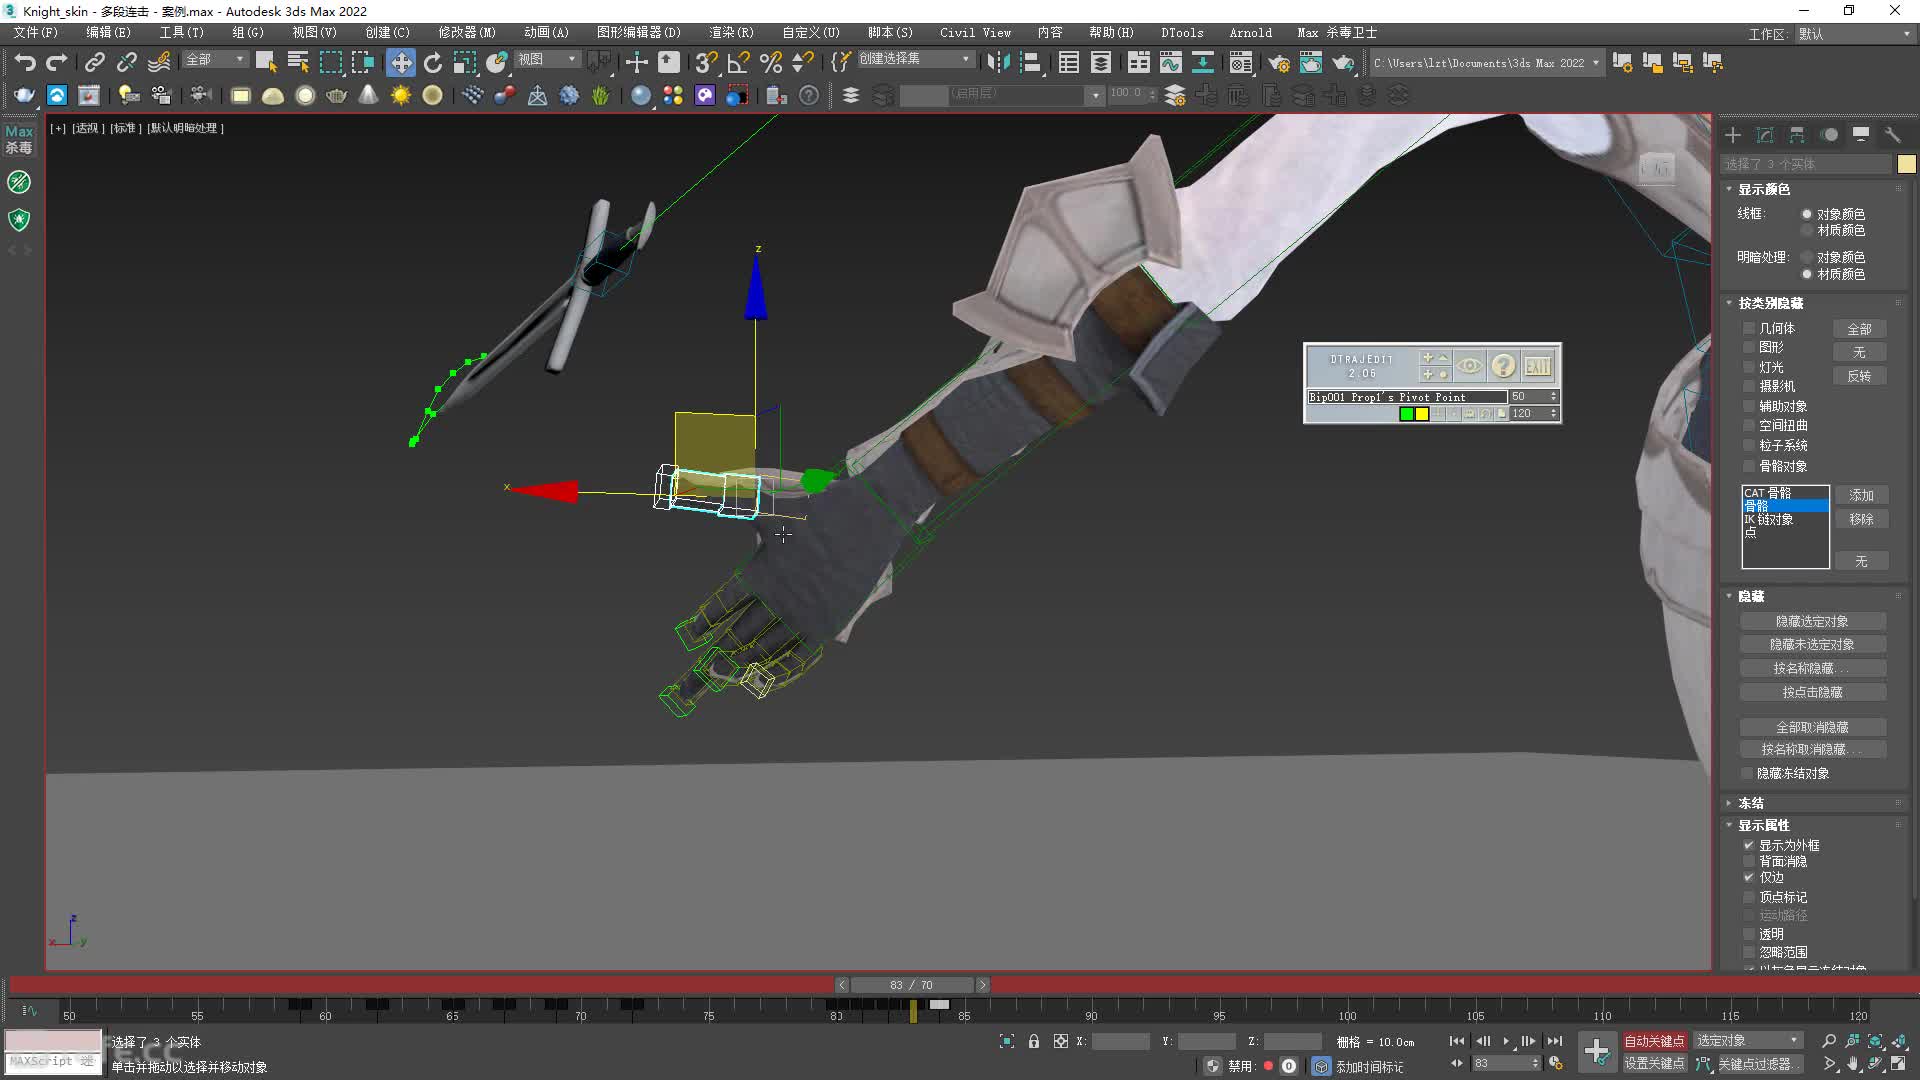Play the animation
Viewport: 1920px width, 1080px height.
[x=1506, y=1041]
